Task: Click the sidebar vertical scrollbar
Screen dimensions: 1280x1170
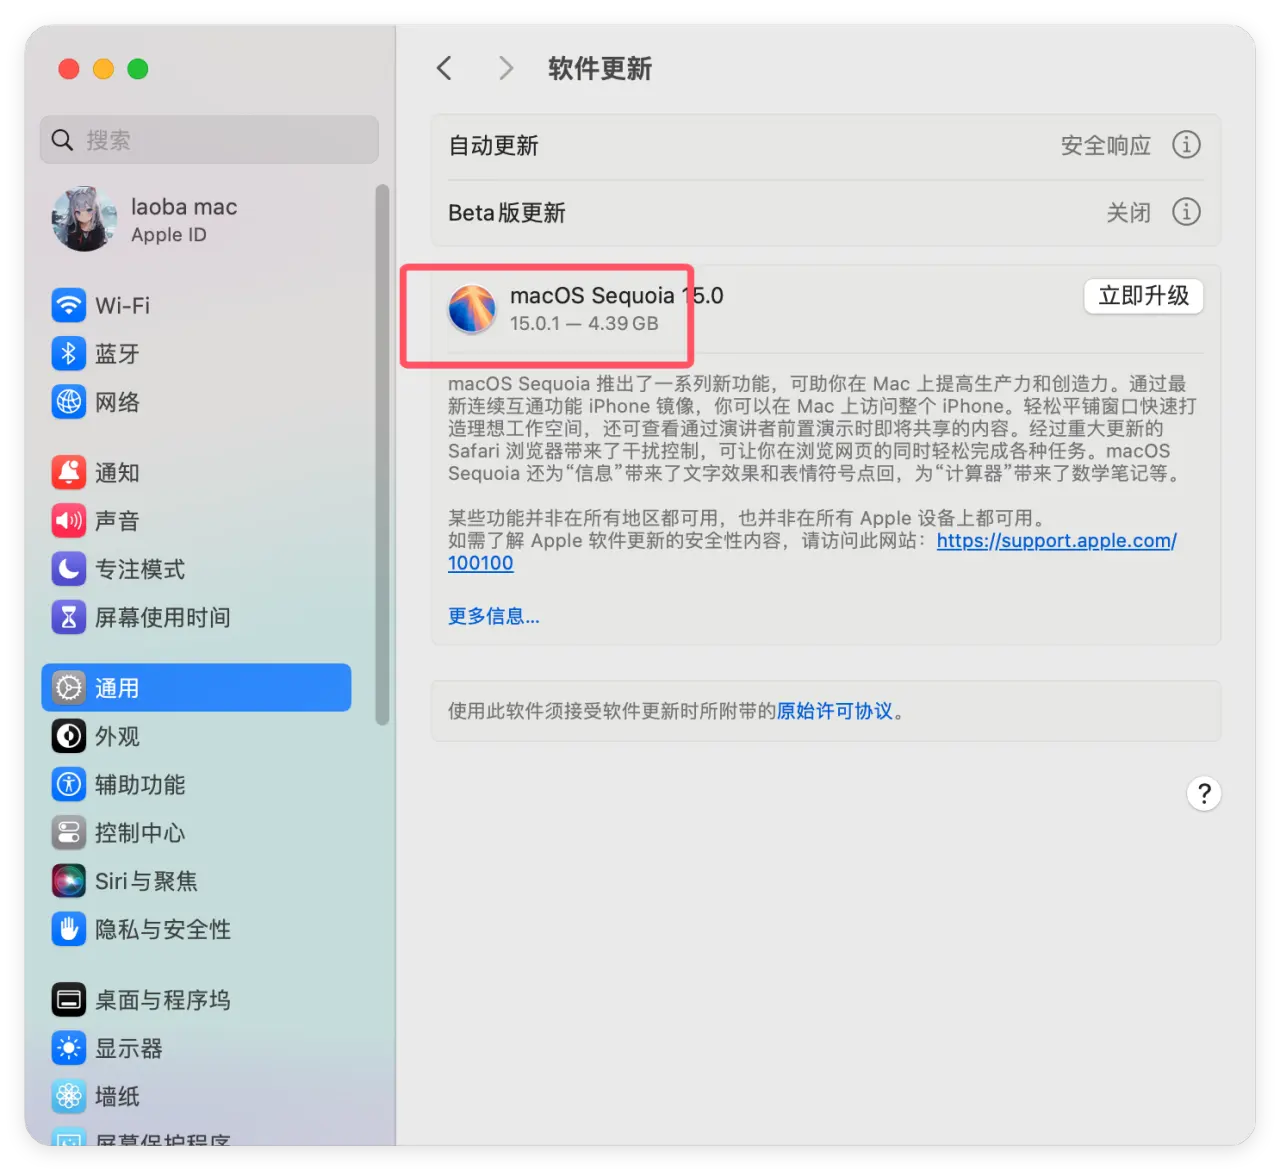Action: [381, 455]
